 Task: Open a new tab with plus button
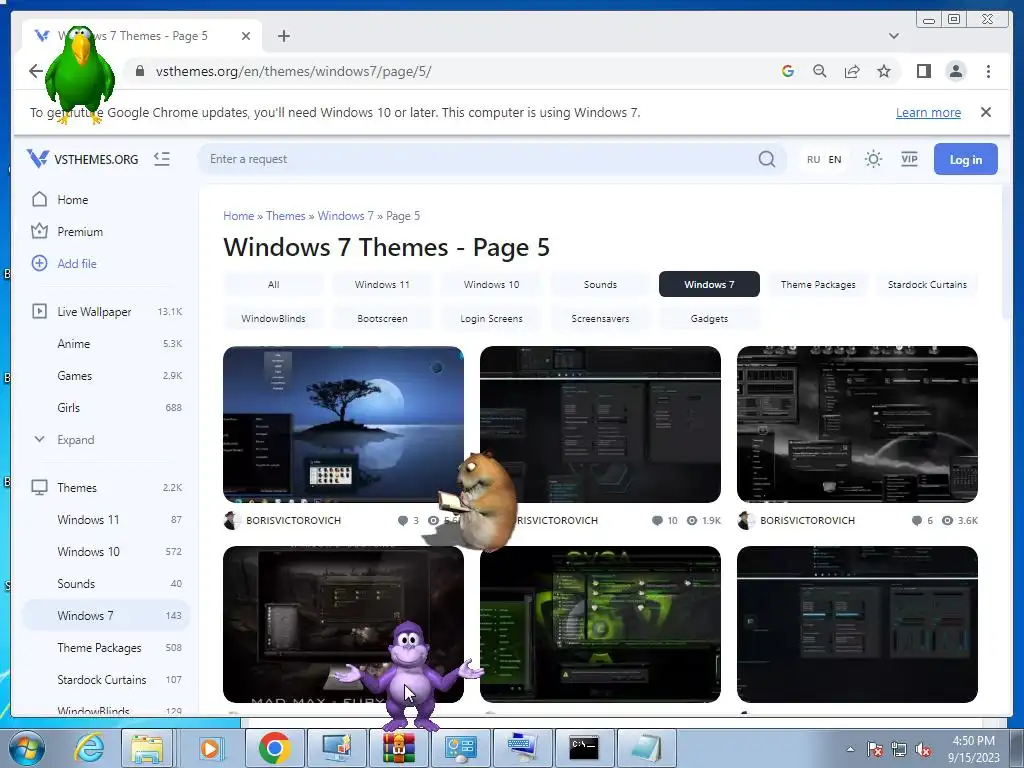pos(283,36)
